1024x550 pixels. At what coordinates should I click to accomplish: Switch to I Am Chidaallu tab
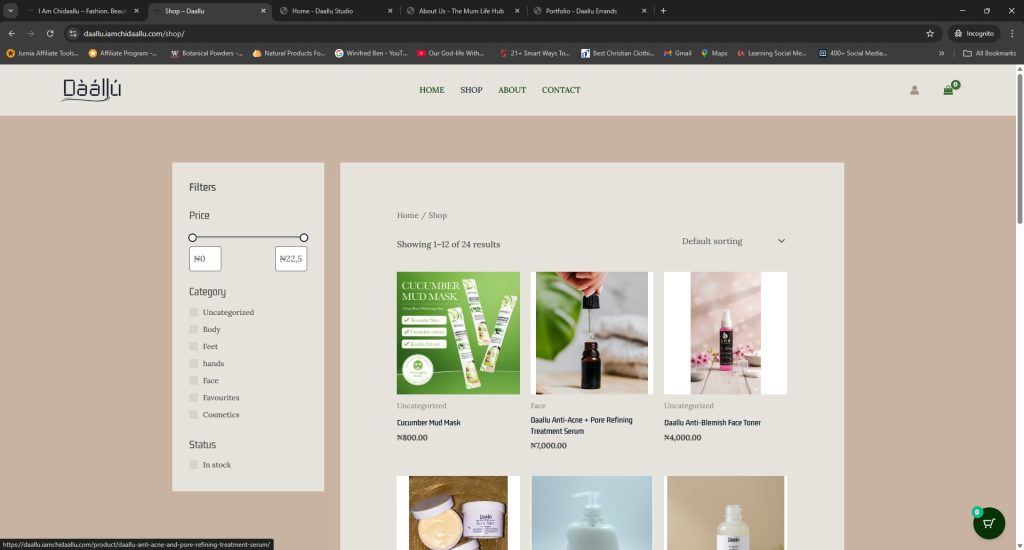[x=82, y=11]
